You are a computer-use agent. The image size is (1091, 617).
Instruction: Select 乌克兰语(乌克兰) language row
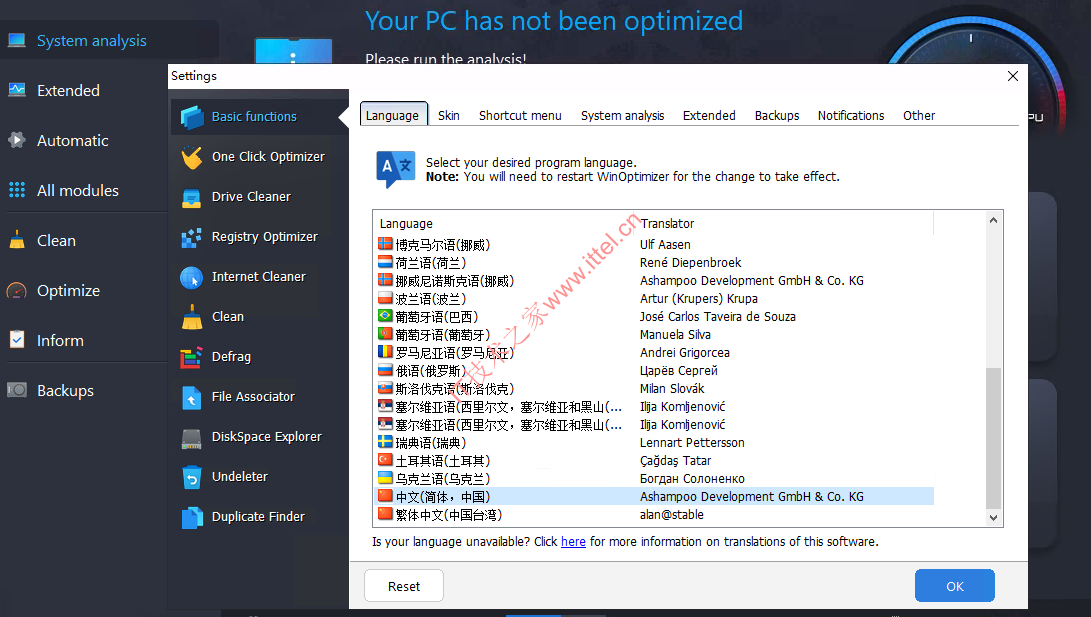click(x=654, y=478)
